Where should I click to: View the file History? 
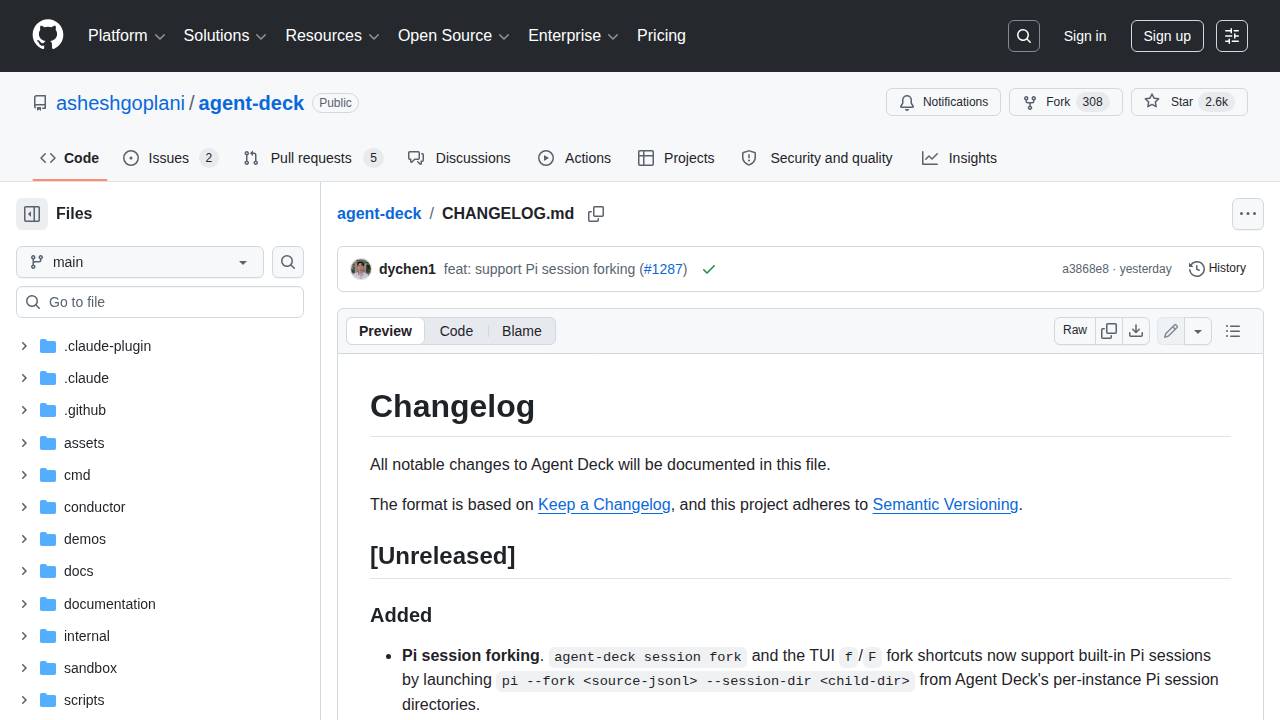[1217, 268]
